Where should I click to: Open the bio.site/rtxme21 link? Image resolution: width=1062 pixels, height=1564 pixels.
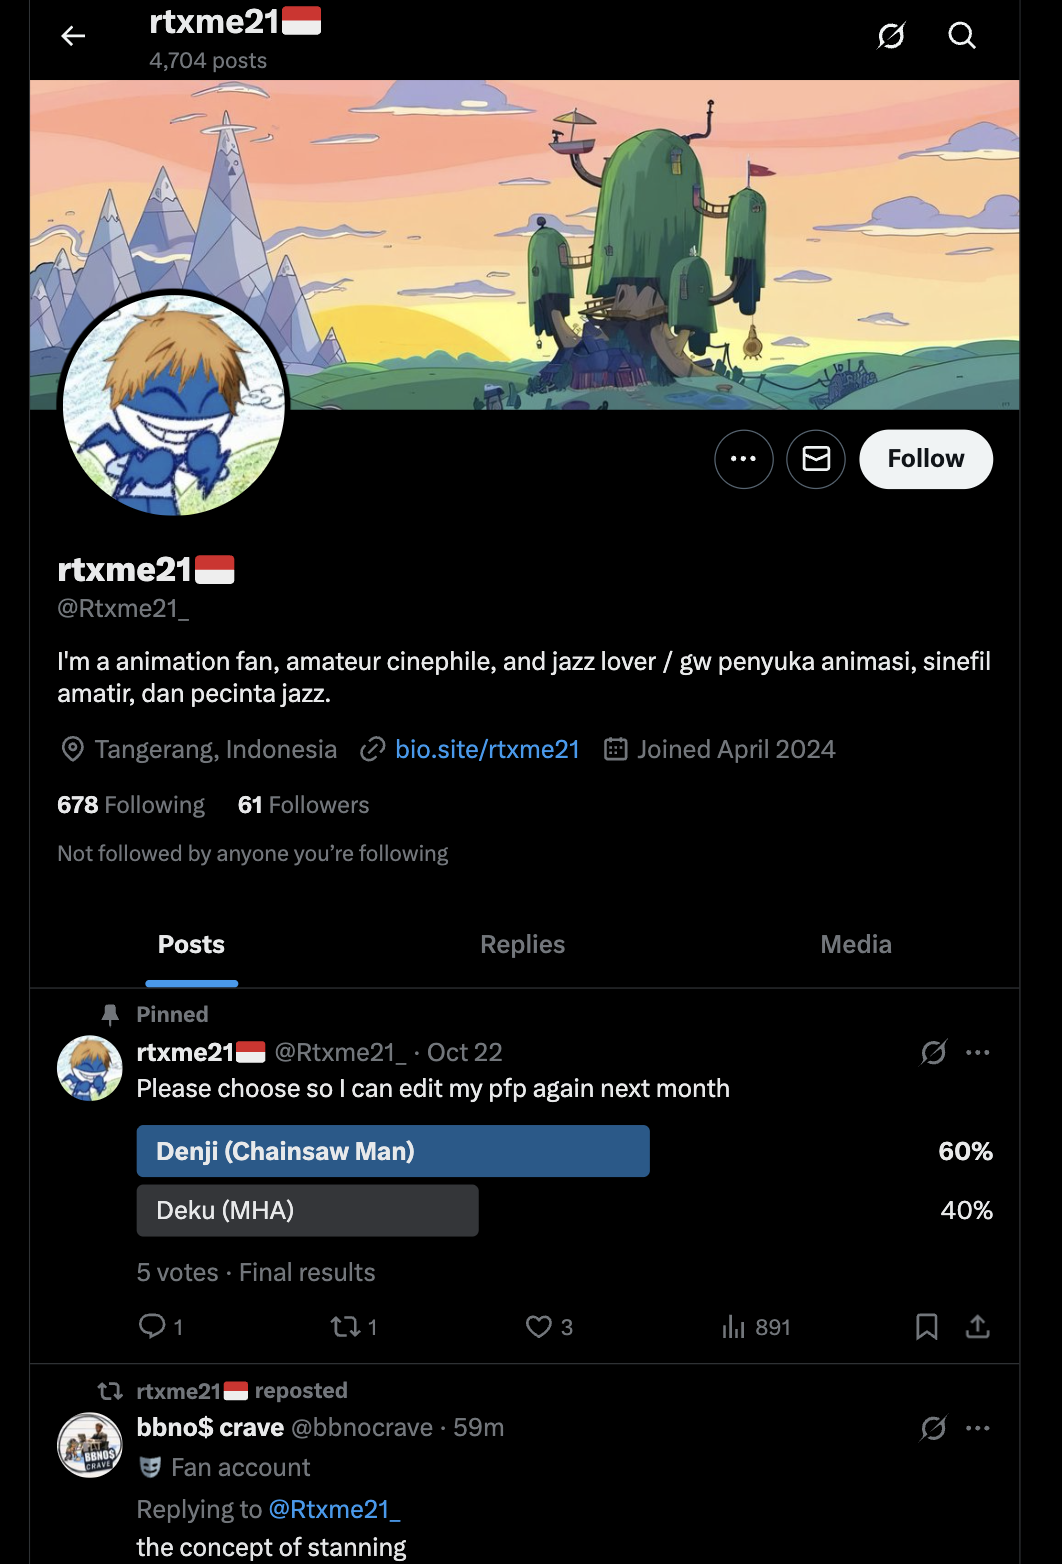pos(487,749)
